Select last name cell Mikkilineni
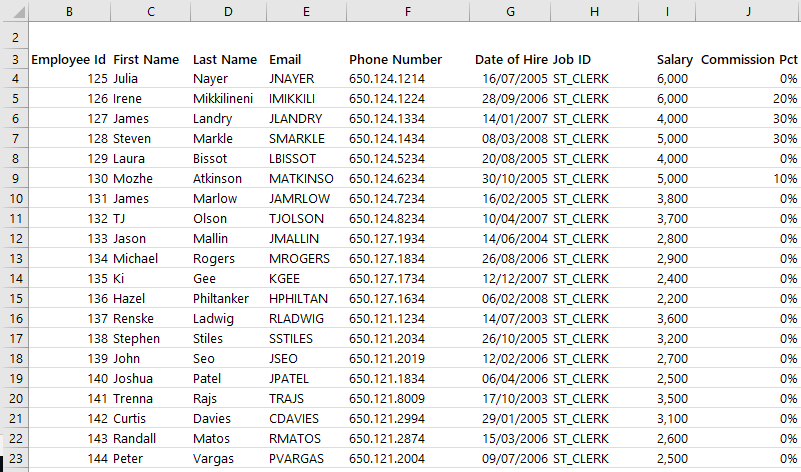Viewport: 801px width, 472px height. click(x=228, y=98)
